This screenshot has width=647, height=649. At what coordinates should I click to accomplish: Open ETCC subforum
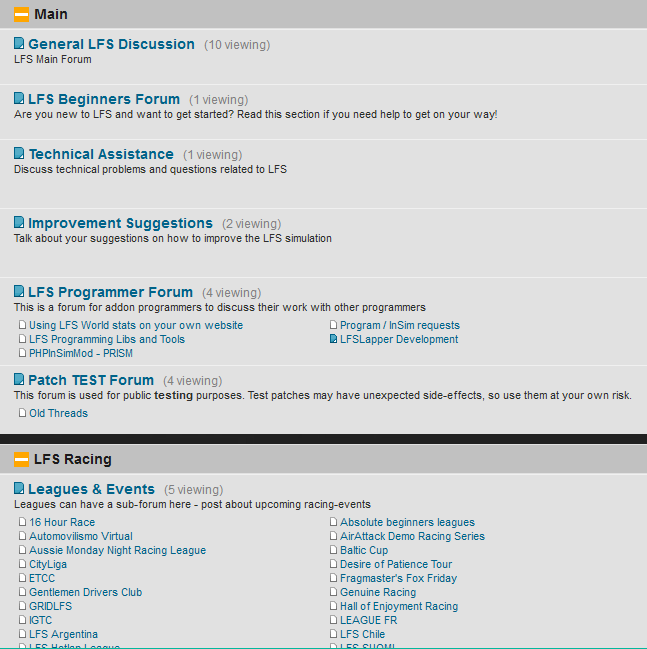click(42, 578)
